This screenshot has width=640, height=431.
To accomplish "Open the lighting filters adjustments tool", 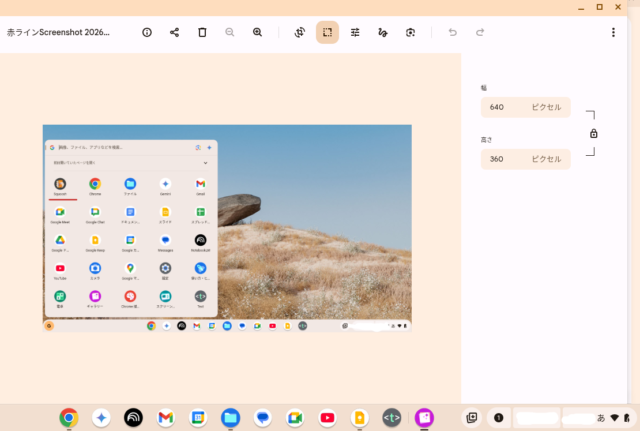I will pos(355,32).
